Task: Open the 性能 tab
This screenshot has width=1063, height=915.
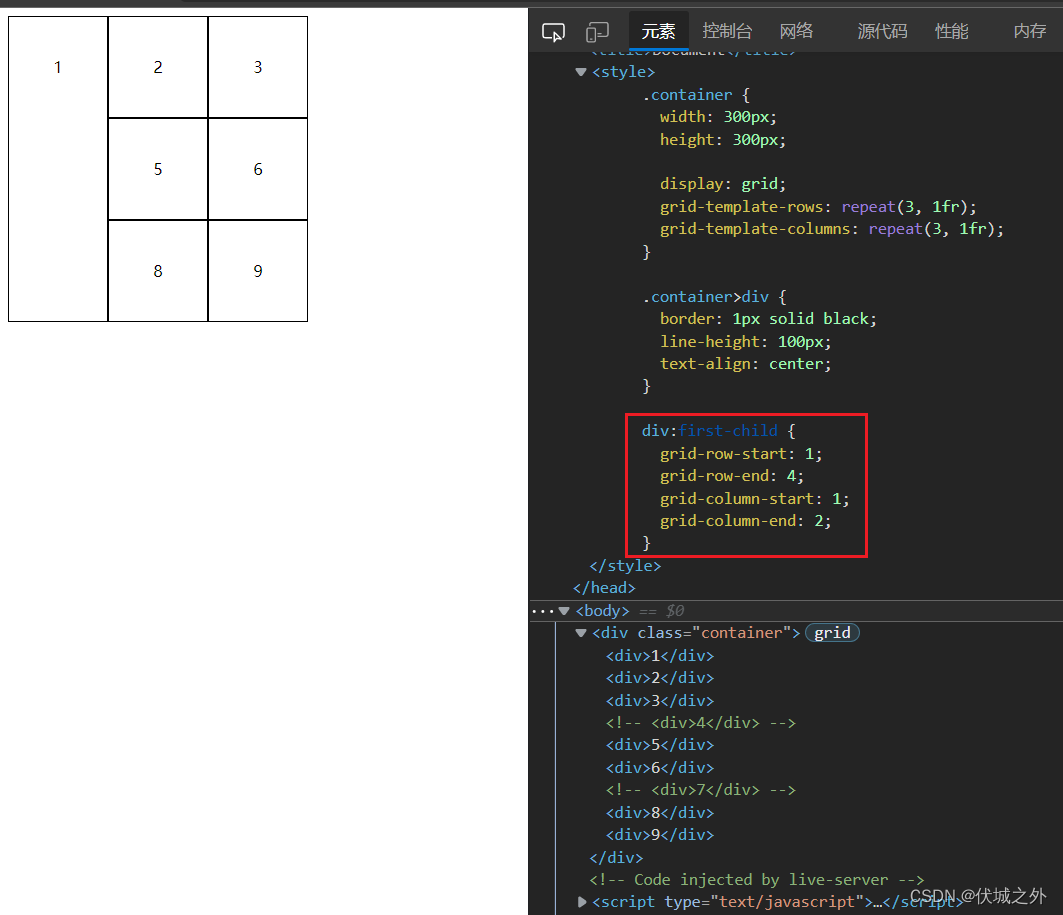Action: point(951,31)
